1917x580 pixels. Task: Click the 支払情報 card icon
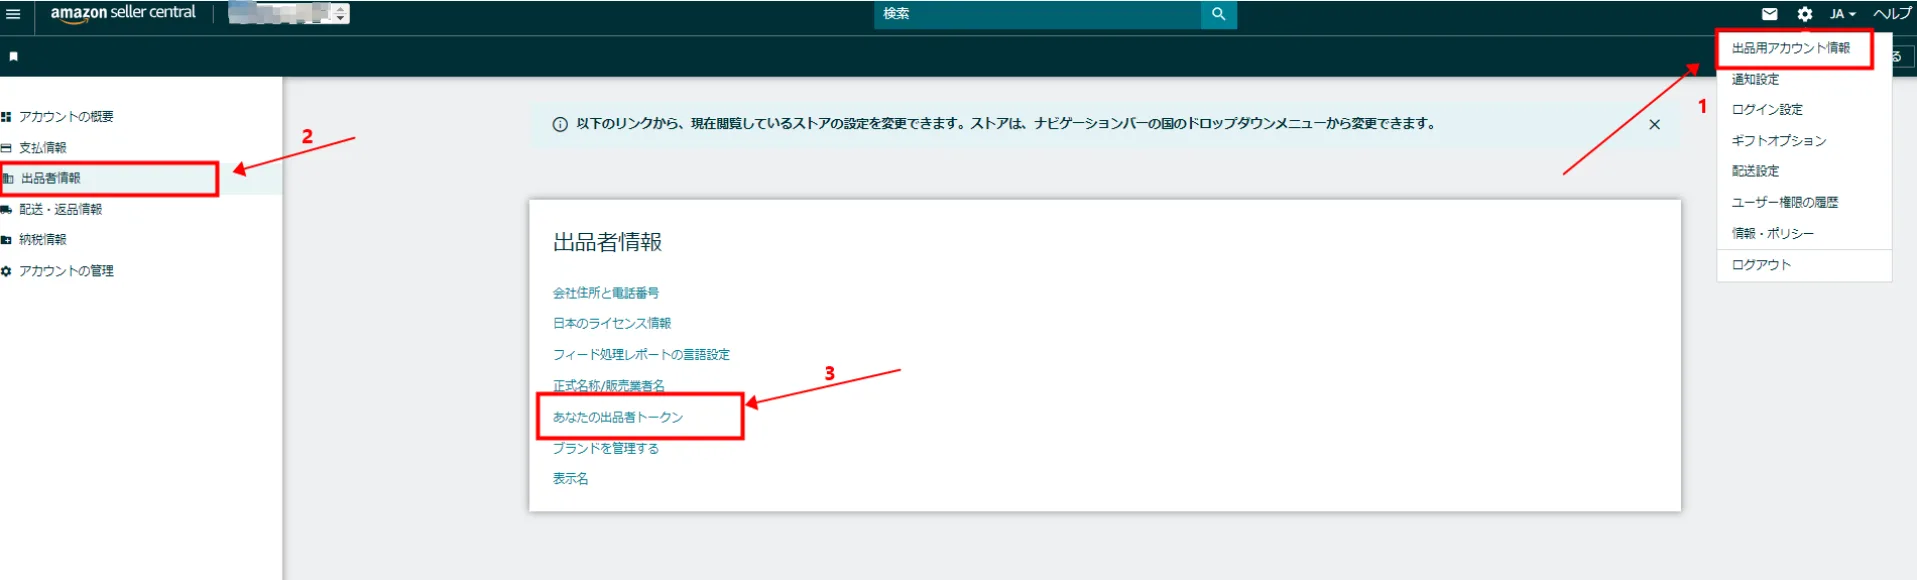click(6, 148)
